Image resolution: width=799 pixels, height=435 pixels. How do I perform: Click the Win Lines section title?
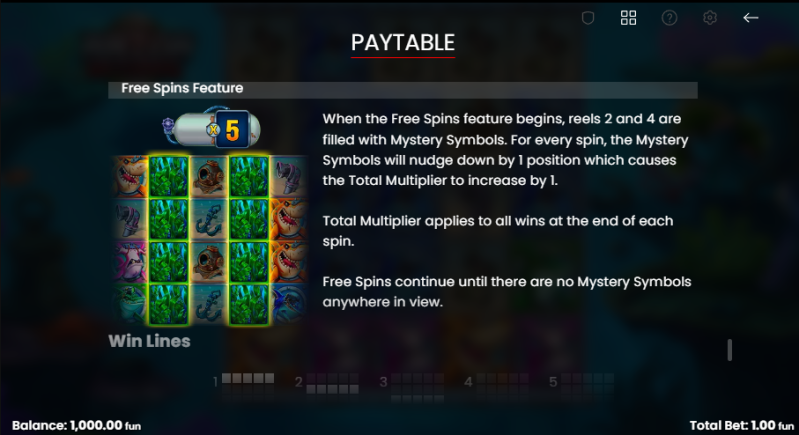coord(149,341)
